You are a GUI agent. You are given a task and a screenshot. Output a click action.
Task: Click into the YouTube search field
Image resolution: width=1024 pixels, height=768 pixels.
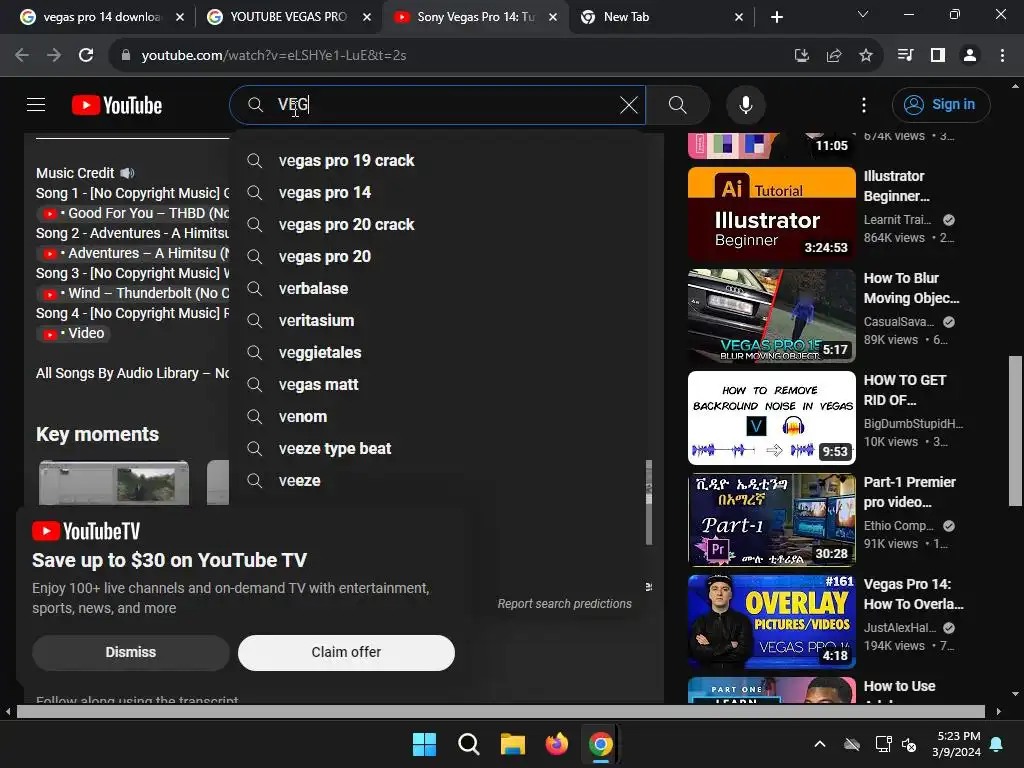[x=438, y=105]
